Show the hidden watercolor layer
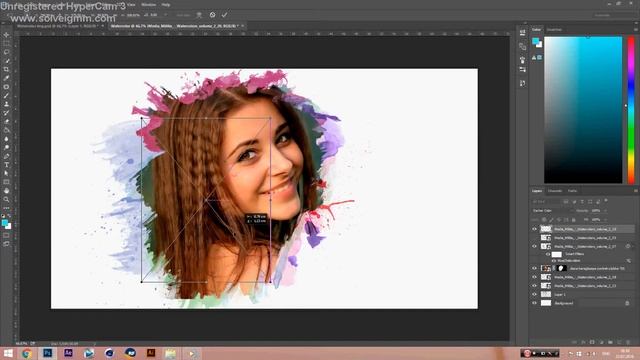The width and height of the screenshot is (640, 360). (x=534, y=238)
